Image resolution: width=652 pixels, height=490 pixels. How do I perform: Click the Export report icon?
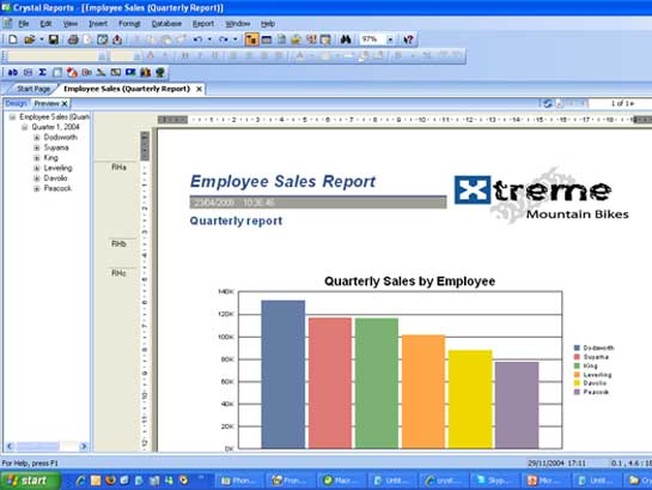117,40
